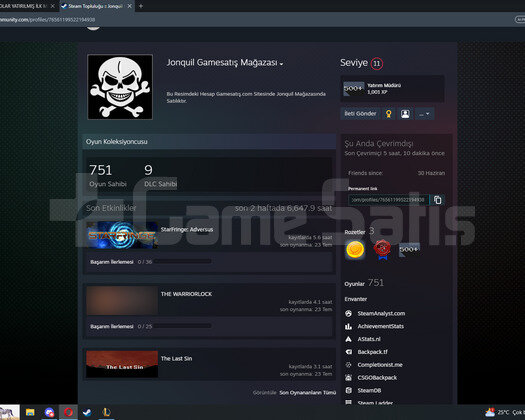The image size is (525, 420).
Task: Open the Oyunlar 751 games link
Action: click(x=364, y=283)
